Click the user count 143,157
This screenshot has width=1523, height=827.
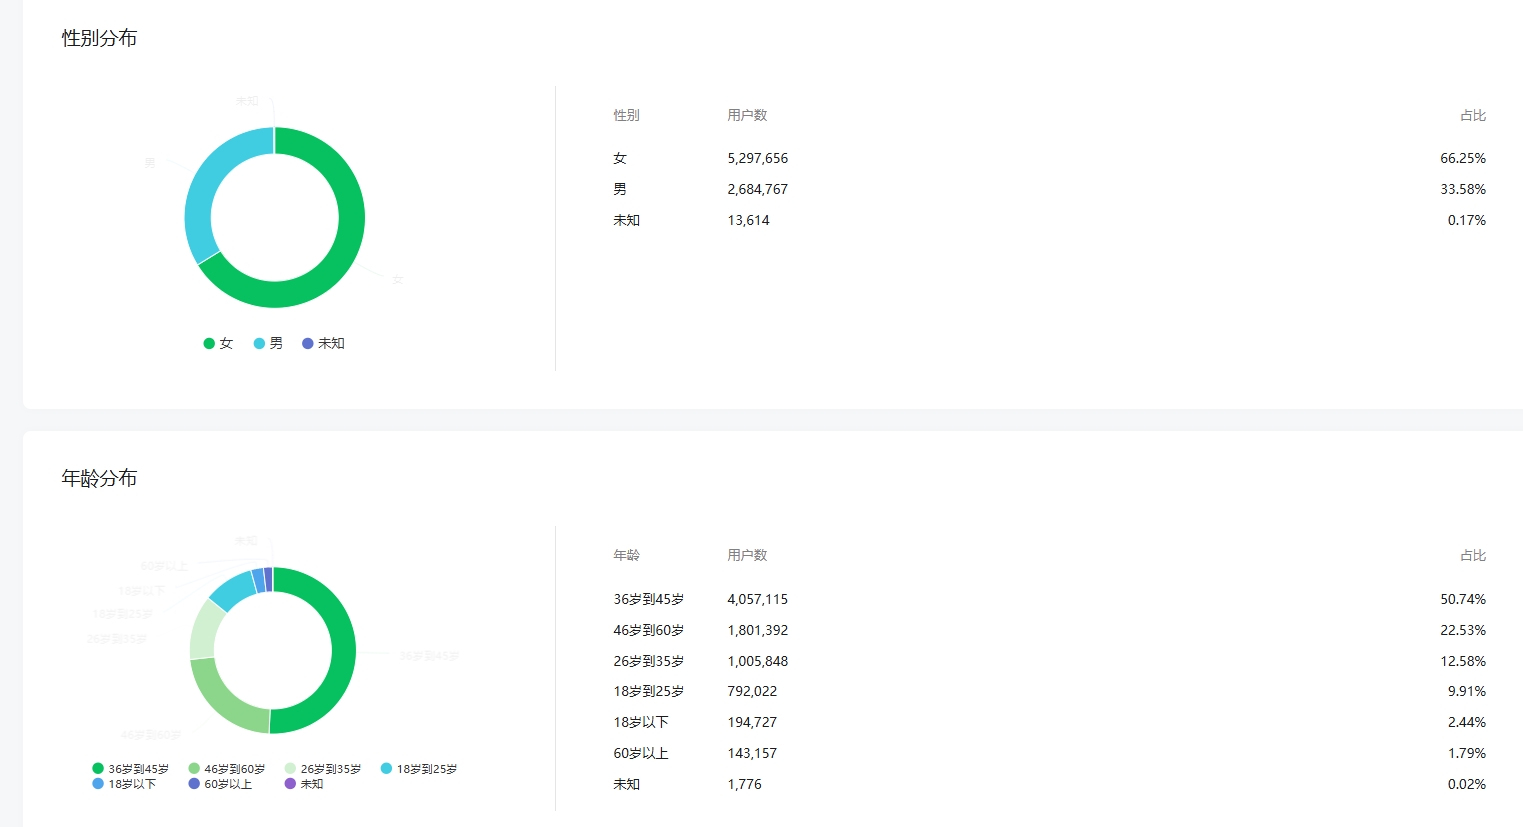point(752,753)
